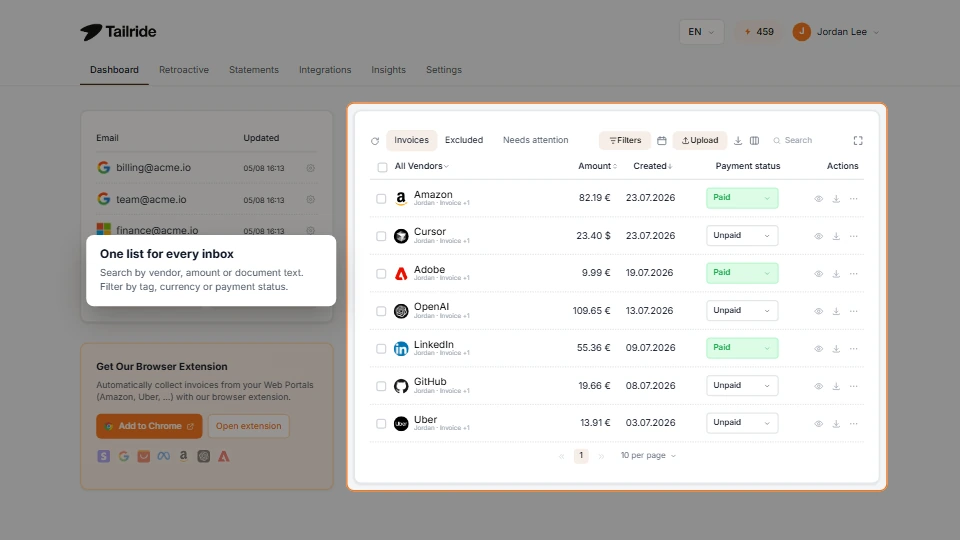The height and width of the screenshot is (540, 960).
Task: Select page 1 in pagination
Action: (x=581, y=456)
